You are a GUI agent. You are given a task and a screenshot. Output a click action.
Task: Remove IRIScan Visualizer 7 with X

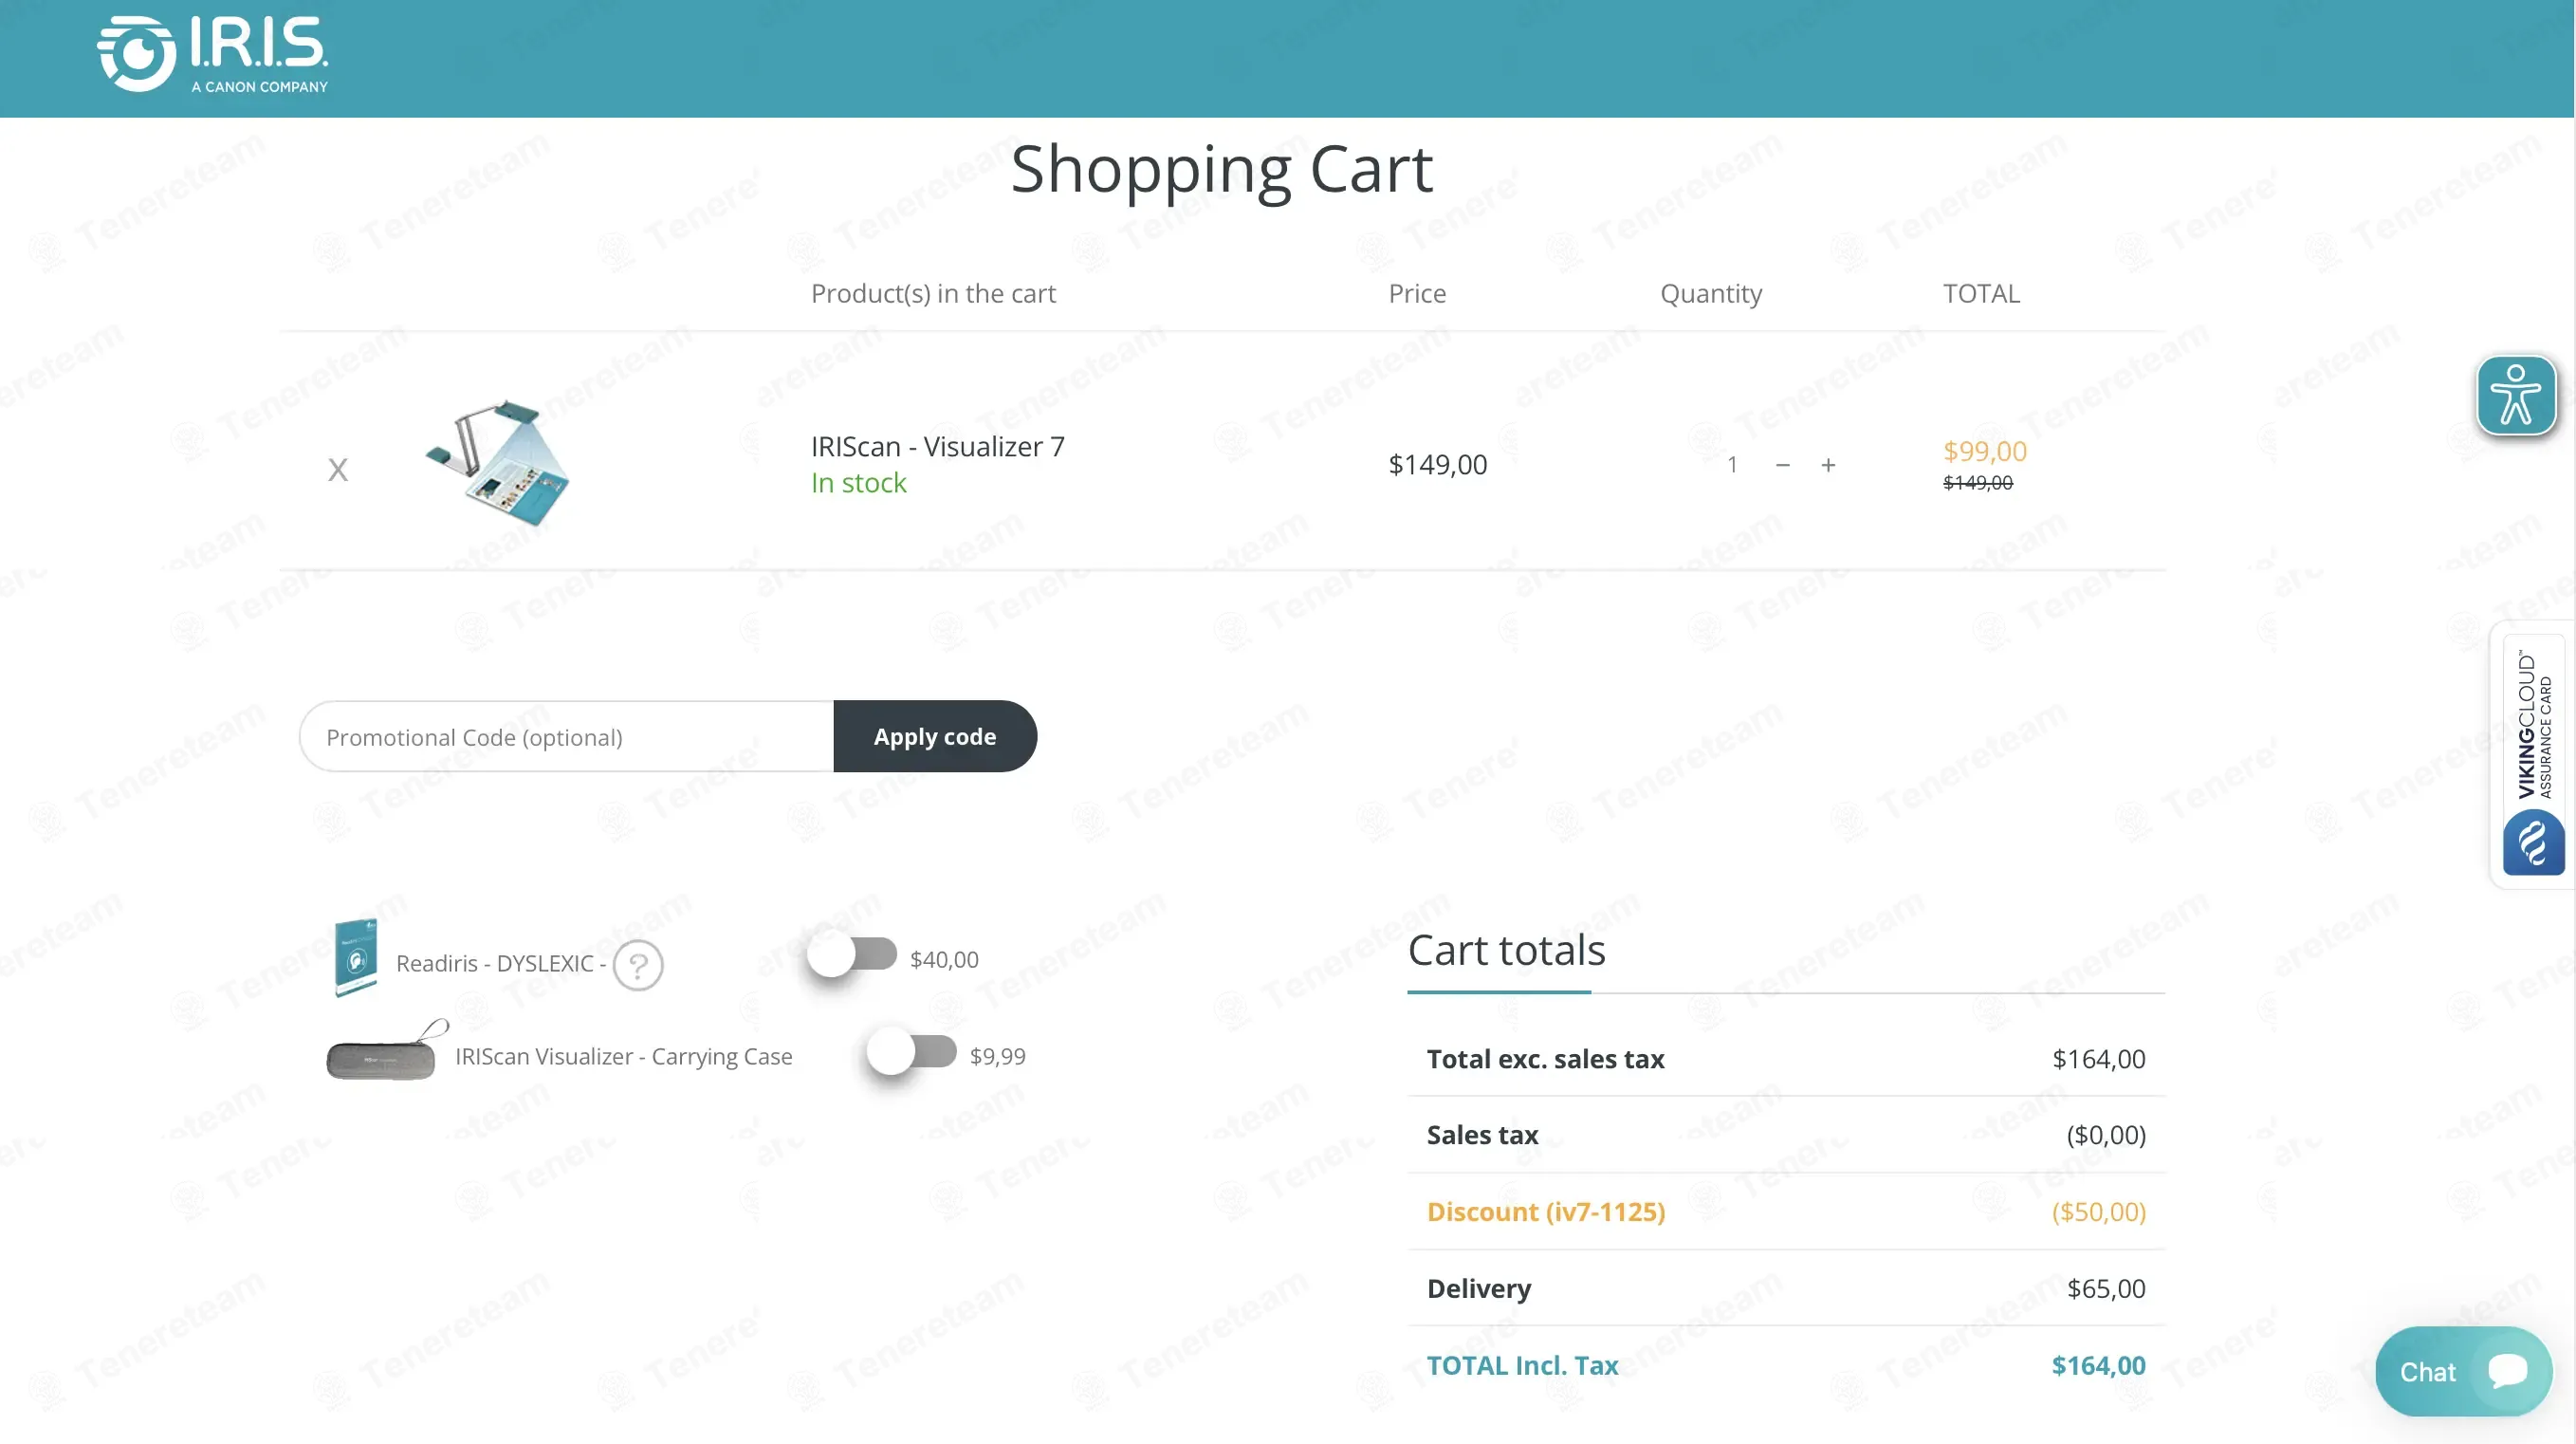[338, 469]
